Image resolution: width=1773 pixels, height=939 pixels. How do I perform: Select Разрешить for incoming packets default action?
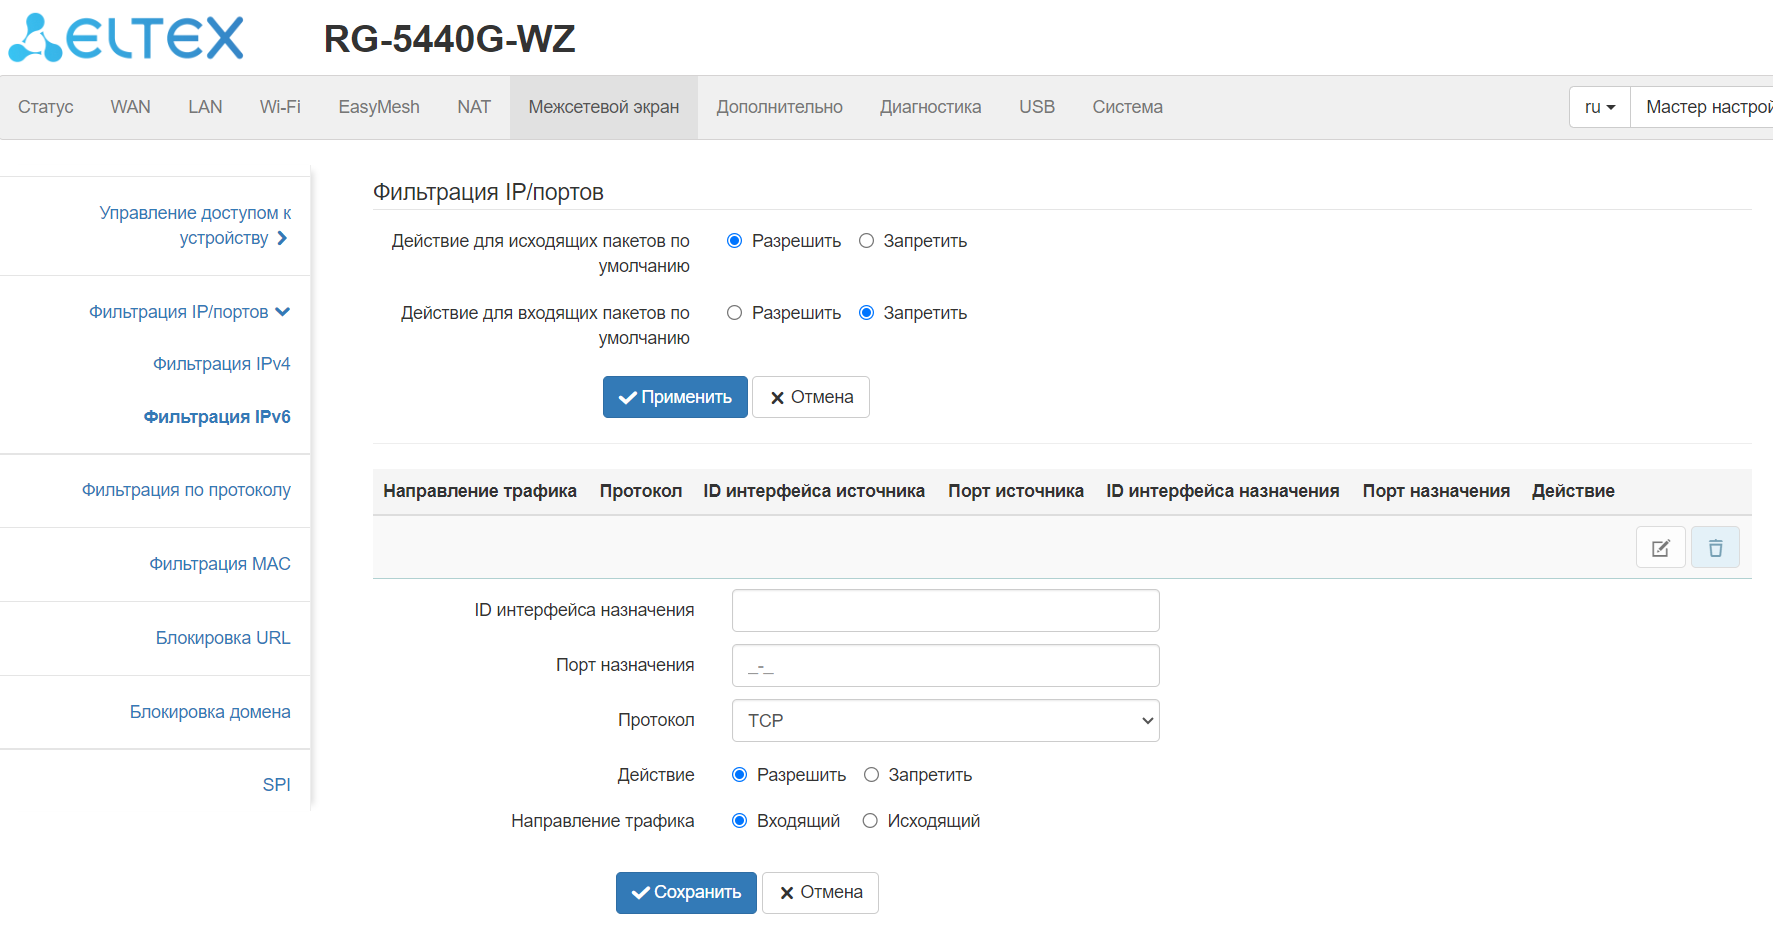tap(735, 313)
